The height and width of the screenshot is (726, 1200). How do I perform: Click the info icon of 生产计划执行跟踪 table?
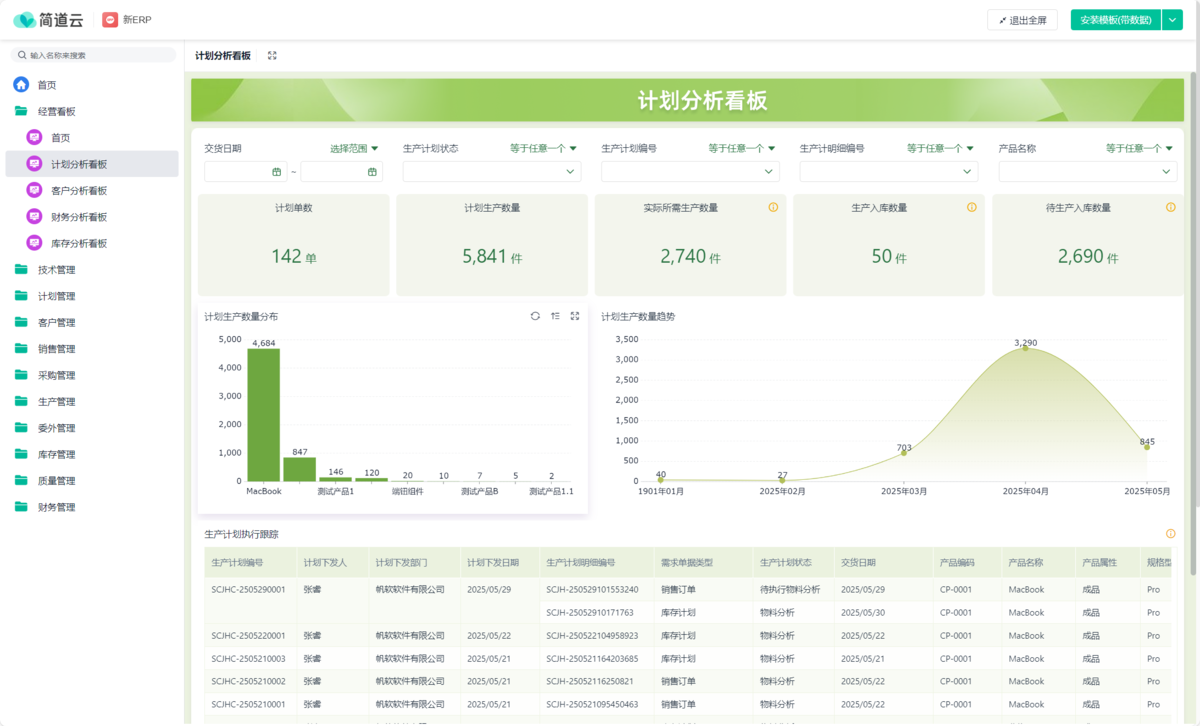[1170, 534]
